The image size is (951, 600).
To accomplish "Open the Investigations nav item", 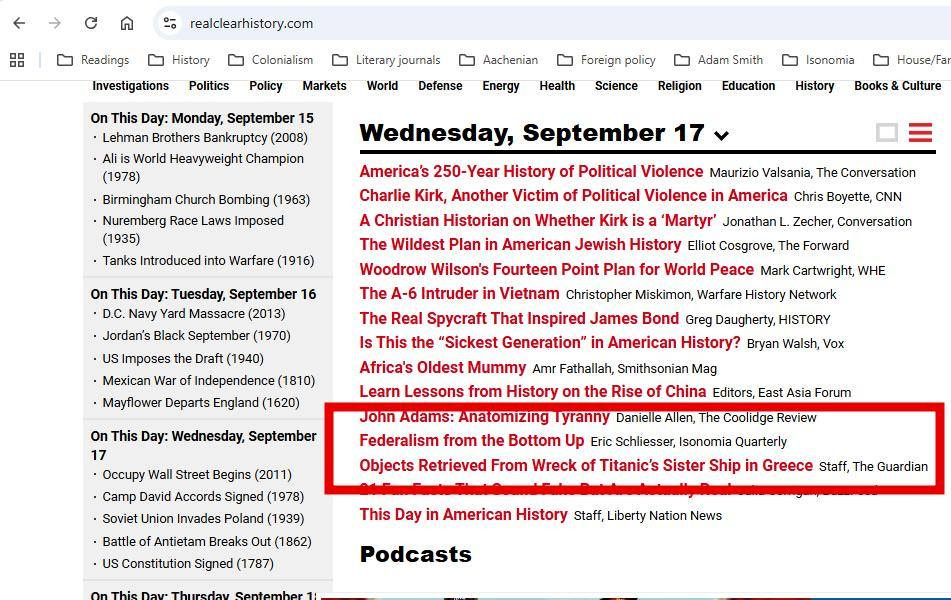I will (x=130, y=86).
